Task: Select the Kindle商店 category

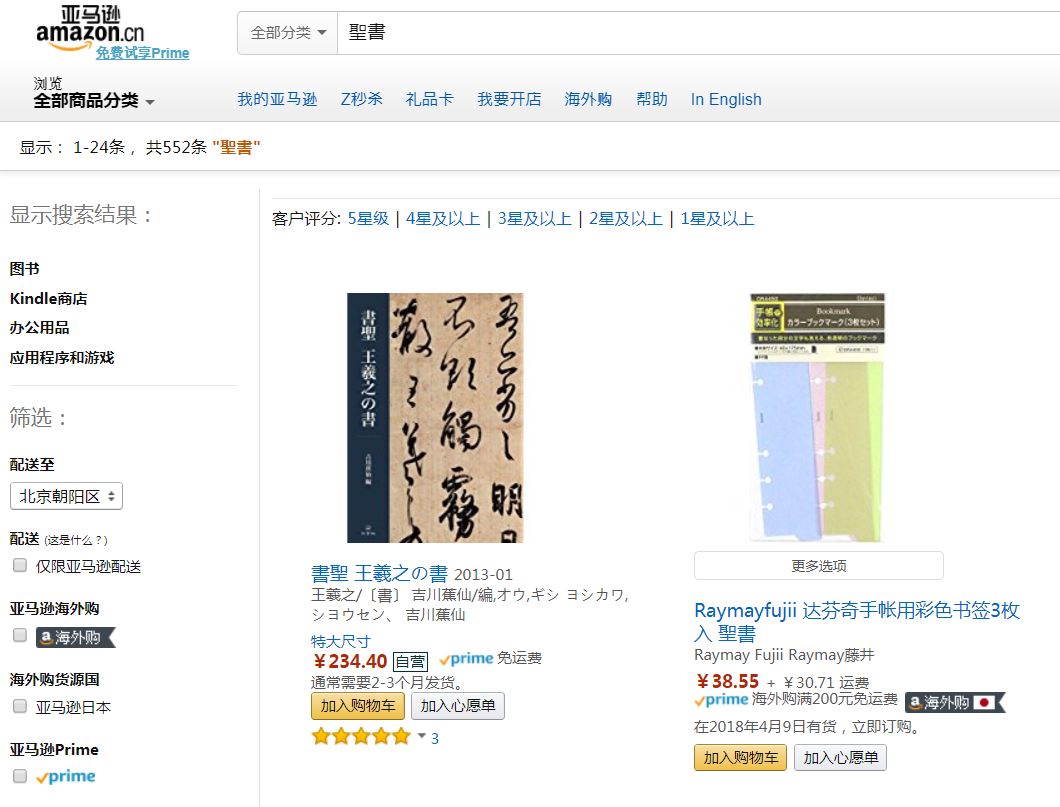Action: tap(49, 299)
